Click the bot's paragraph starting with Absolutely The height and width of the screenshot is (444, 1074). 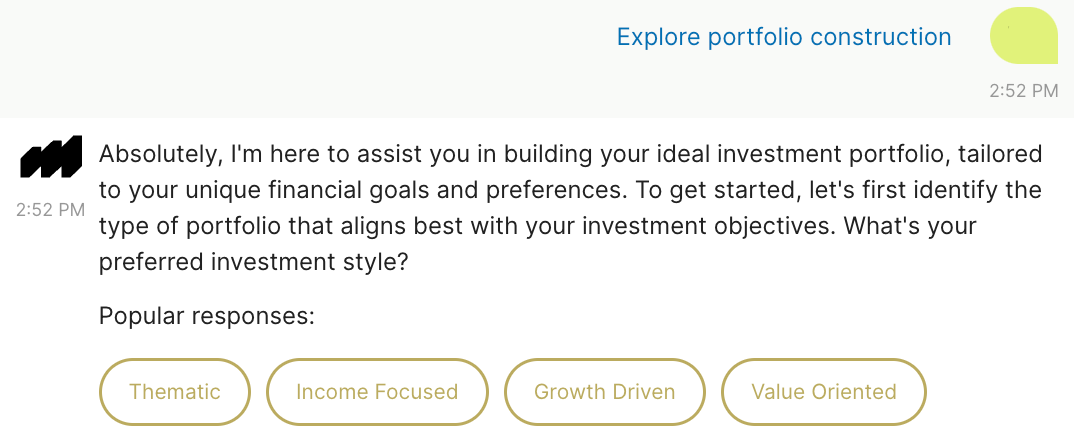(x=570, y=155)
